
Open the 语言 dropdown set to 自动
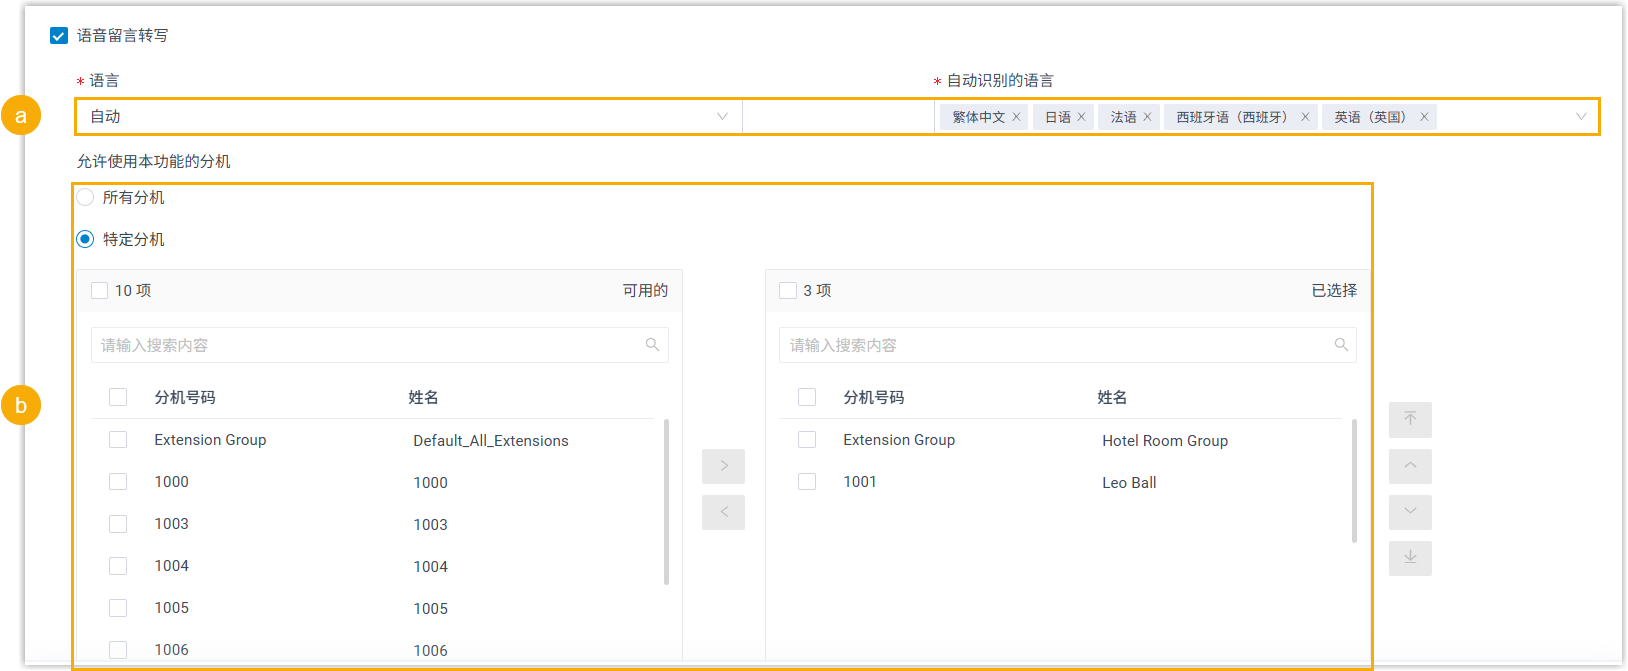pos(408,117)
